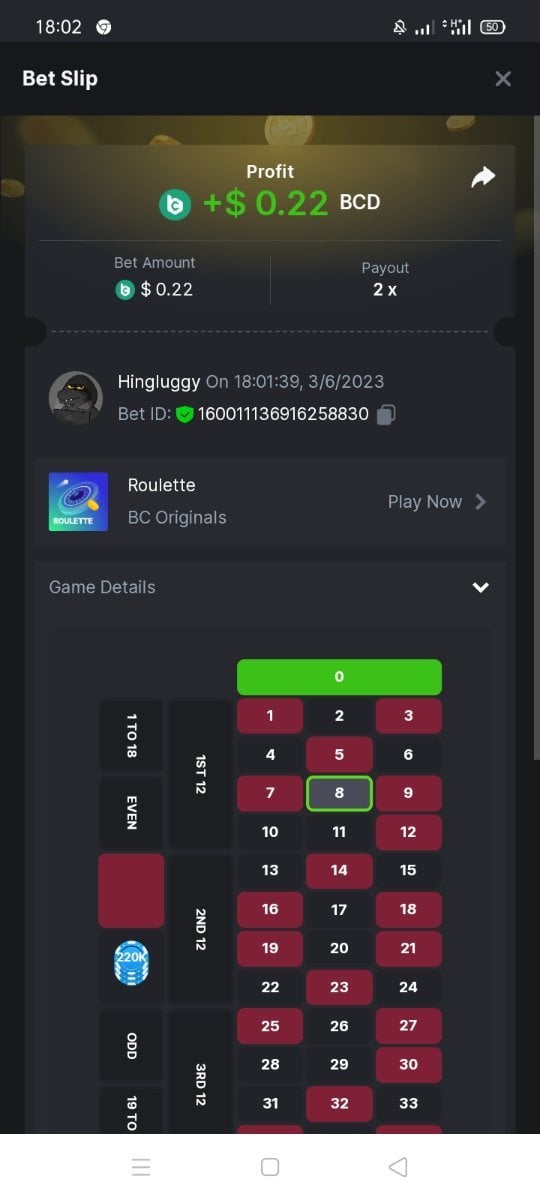Viewport: 540px width, 1200px height.
Task: Close the Bet Slip panel
Action: pyautogui.click(x=503, y=78)
